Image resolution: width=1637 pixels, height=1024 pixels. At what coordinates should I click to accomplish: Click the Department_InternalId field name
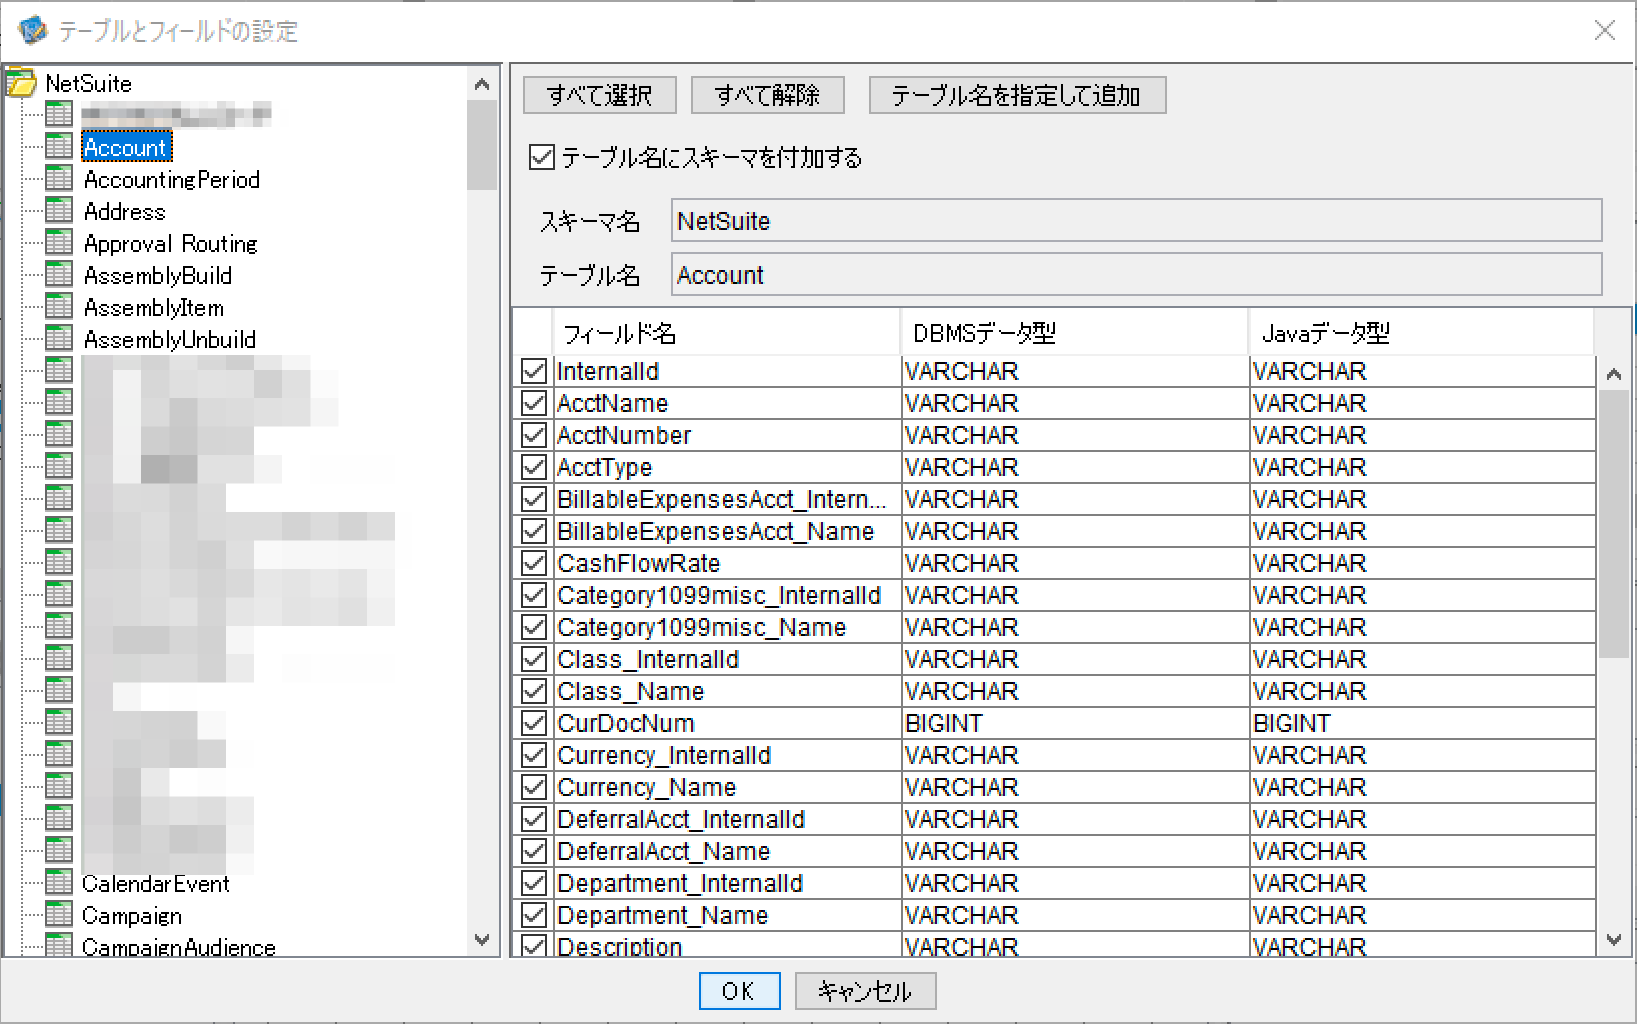(680, 883)
